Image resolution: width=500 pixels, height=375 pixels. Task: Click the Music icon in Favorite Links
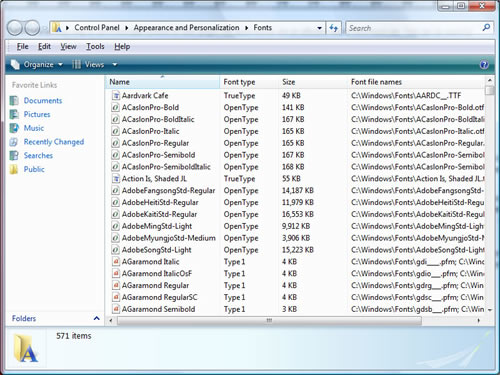pos(14,128)
